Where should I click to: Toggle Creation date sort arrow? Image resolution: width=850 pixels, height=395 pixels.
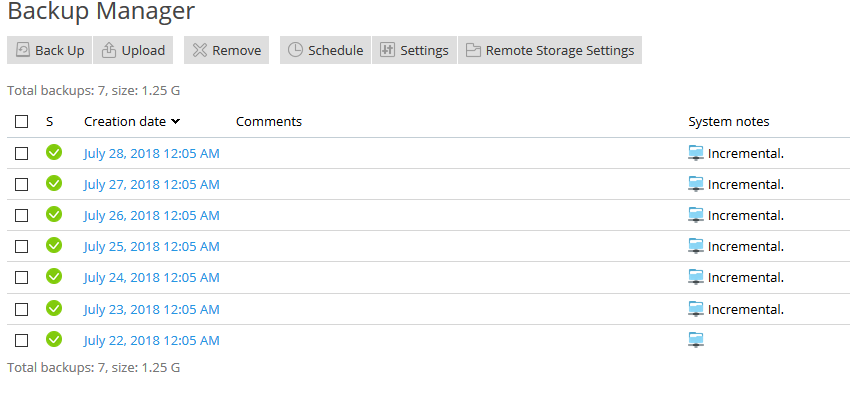click(x=175, y=122)
